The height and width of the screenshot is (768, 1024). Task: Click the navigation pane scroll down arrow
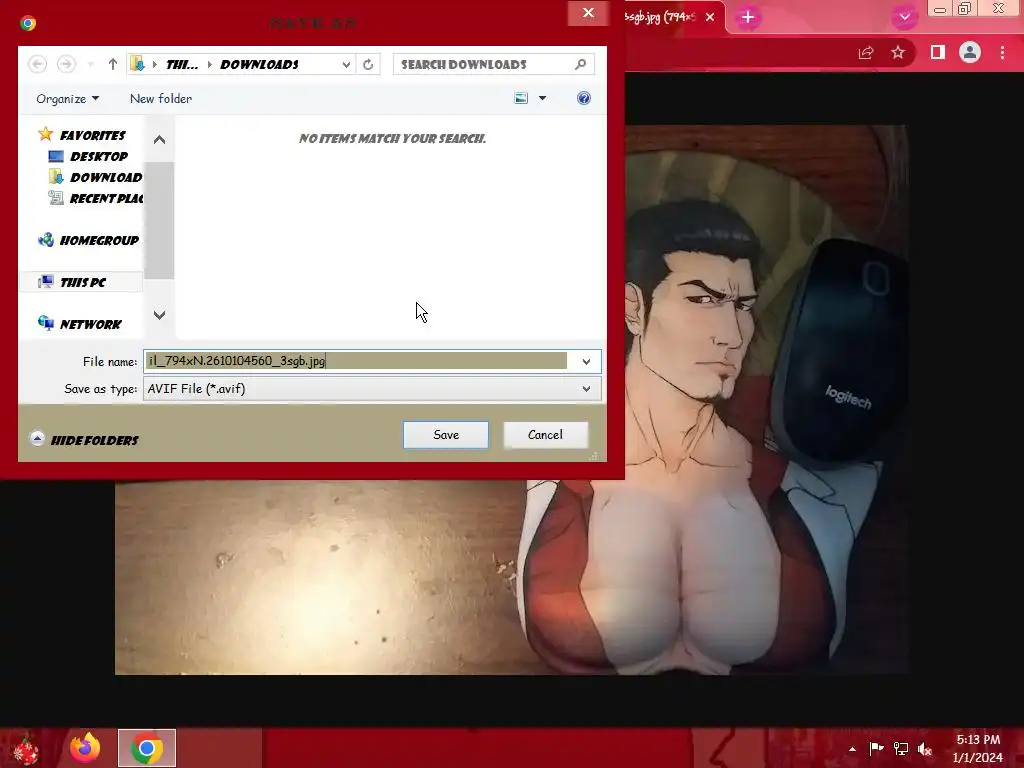click(x=159, y=315)
